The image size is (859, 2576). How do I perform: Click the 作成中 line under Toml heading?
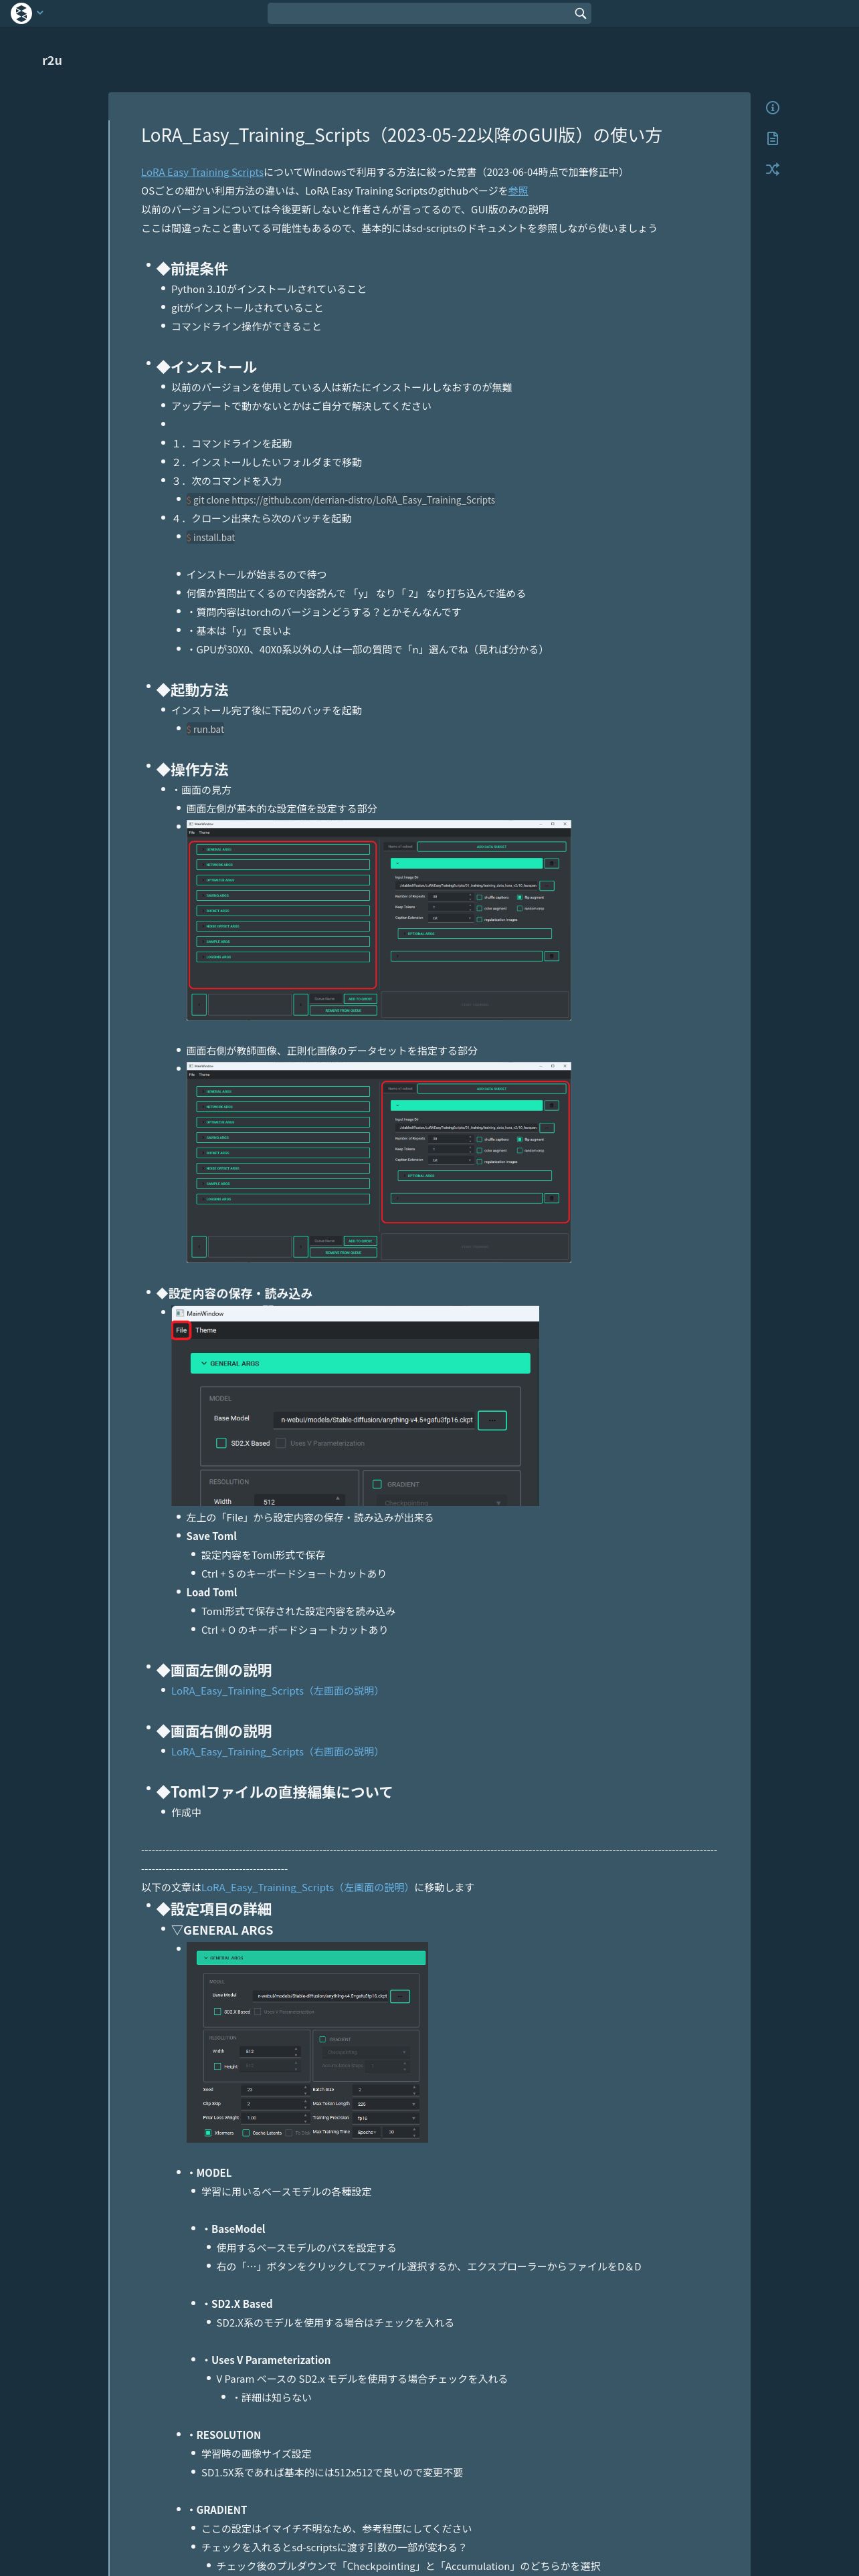pyautogui.click(x=186, y=1813)
